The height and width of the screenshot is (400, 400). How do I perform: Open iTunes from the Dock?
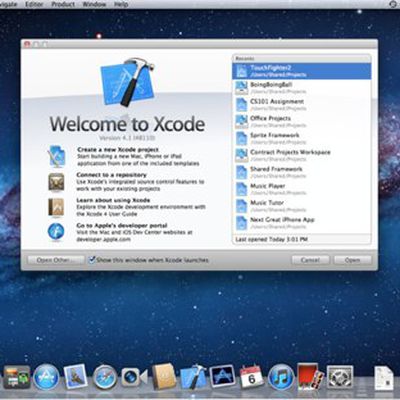281,378
